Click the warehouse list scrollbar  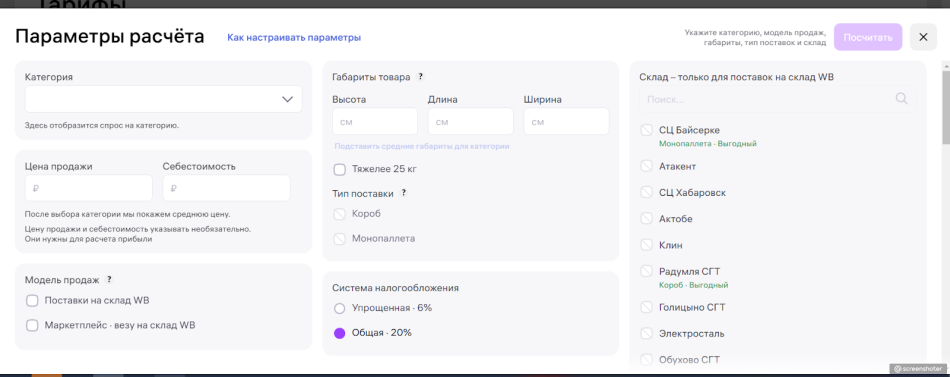pos(946,102)
